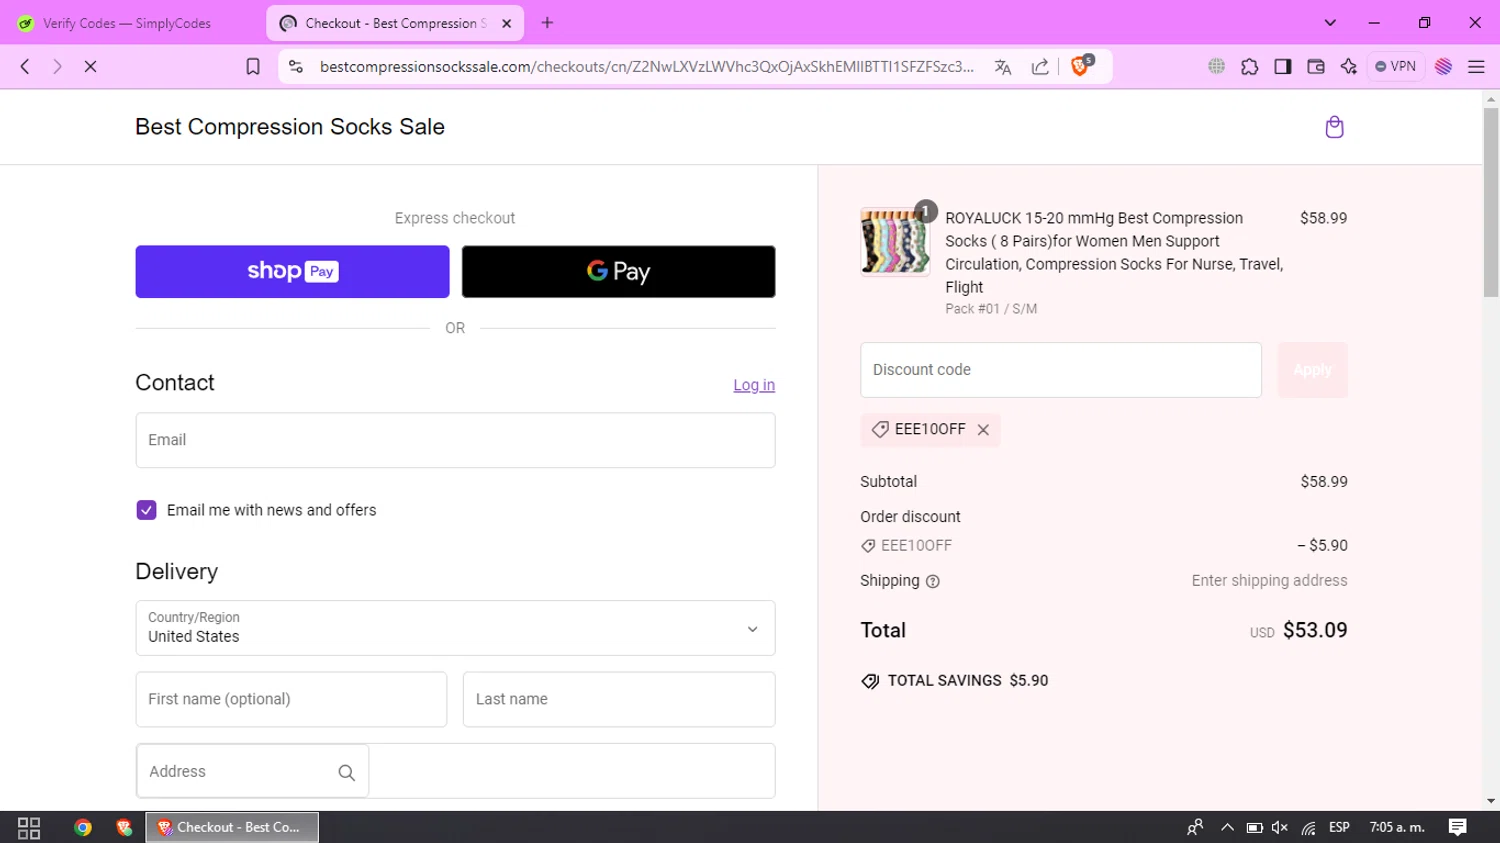1500x843 pixels.
Task: Click the Log in link
Action: [x=754, y=385]
